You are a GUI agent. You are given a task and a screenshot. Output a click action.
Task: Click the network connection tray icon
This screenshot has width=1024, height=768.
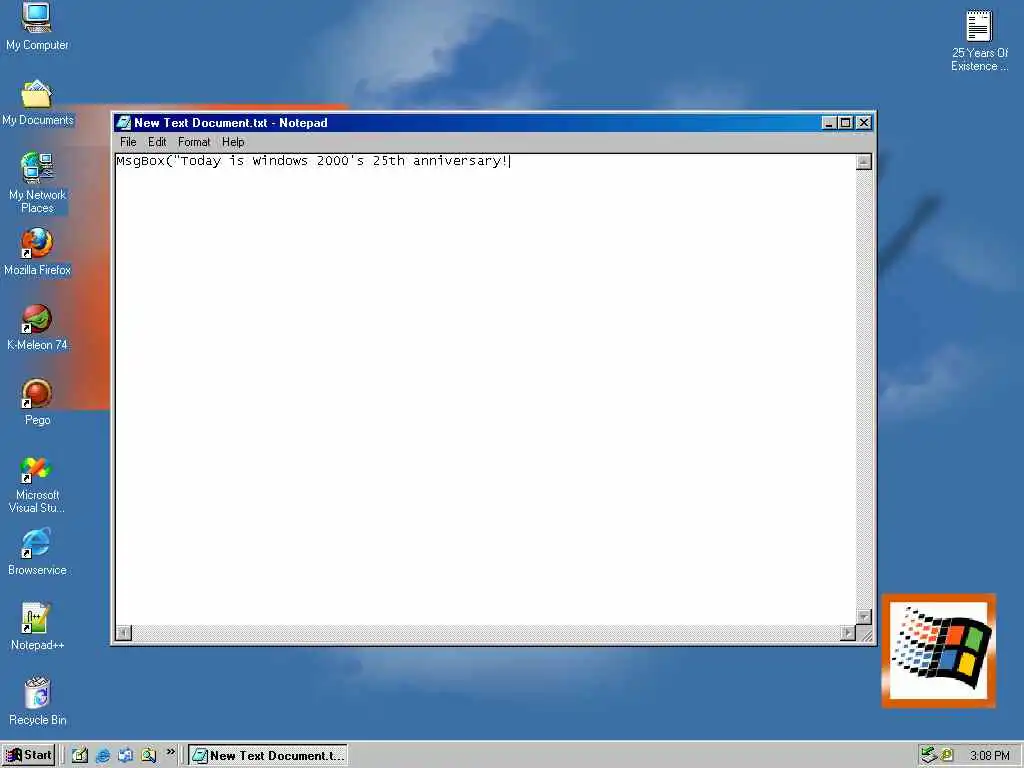929,756
